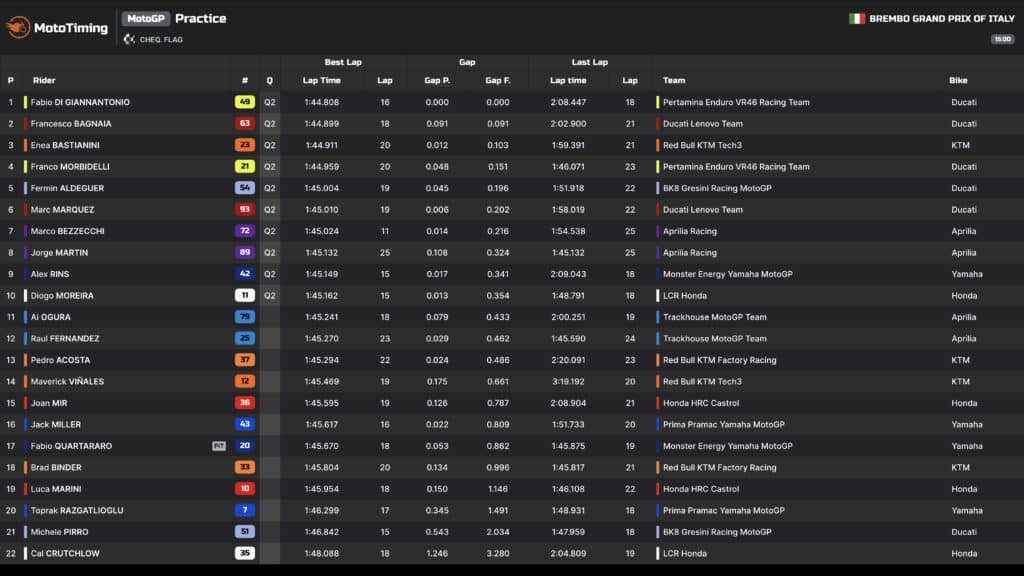Click the Rider column header
Viewport: 1024px width, 576px height.
click(44, 80)
